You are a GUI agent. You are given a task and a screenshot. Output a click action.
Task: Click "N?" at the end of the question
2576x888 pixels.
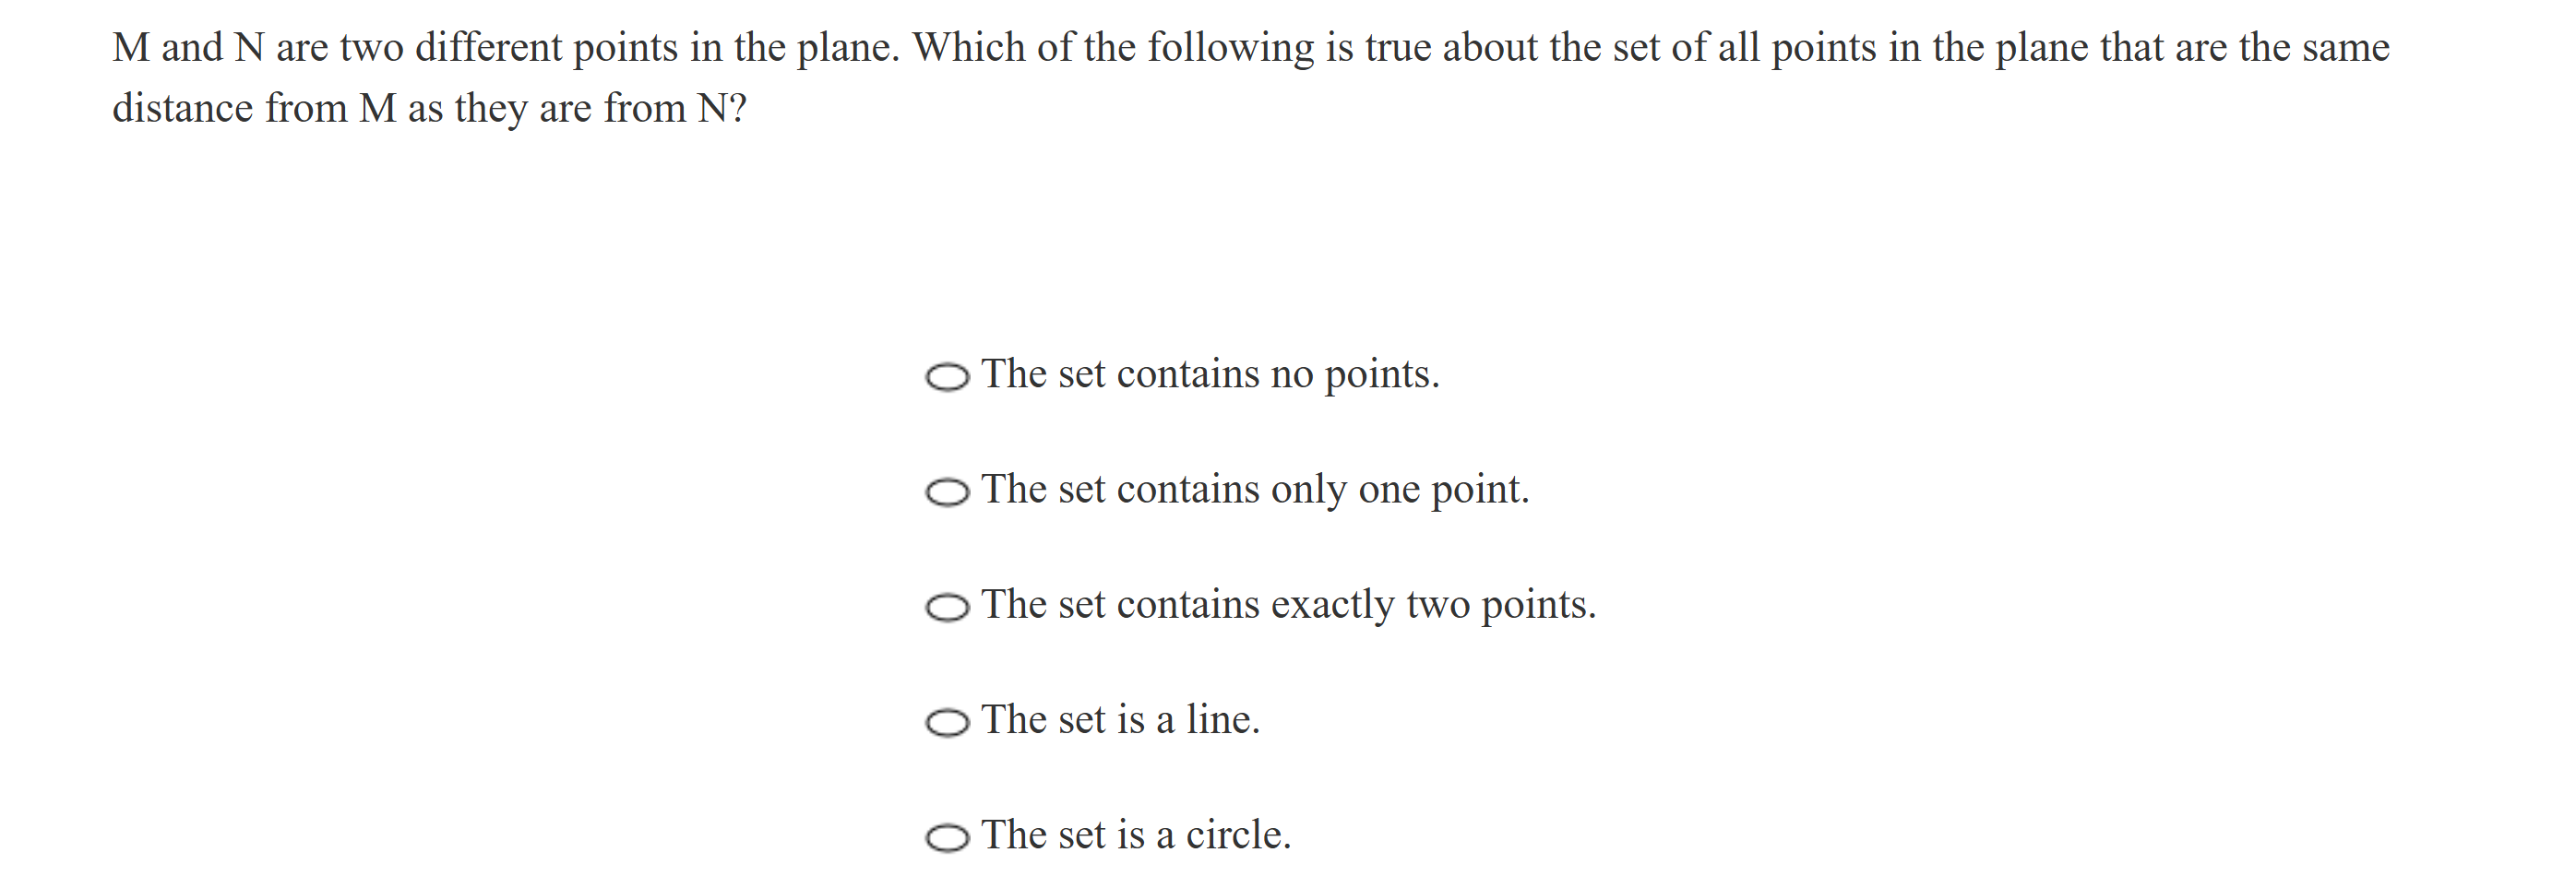[722, 108]
